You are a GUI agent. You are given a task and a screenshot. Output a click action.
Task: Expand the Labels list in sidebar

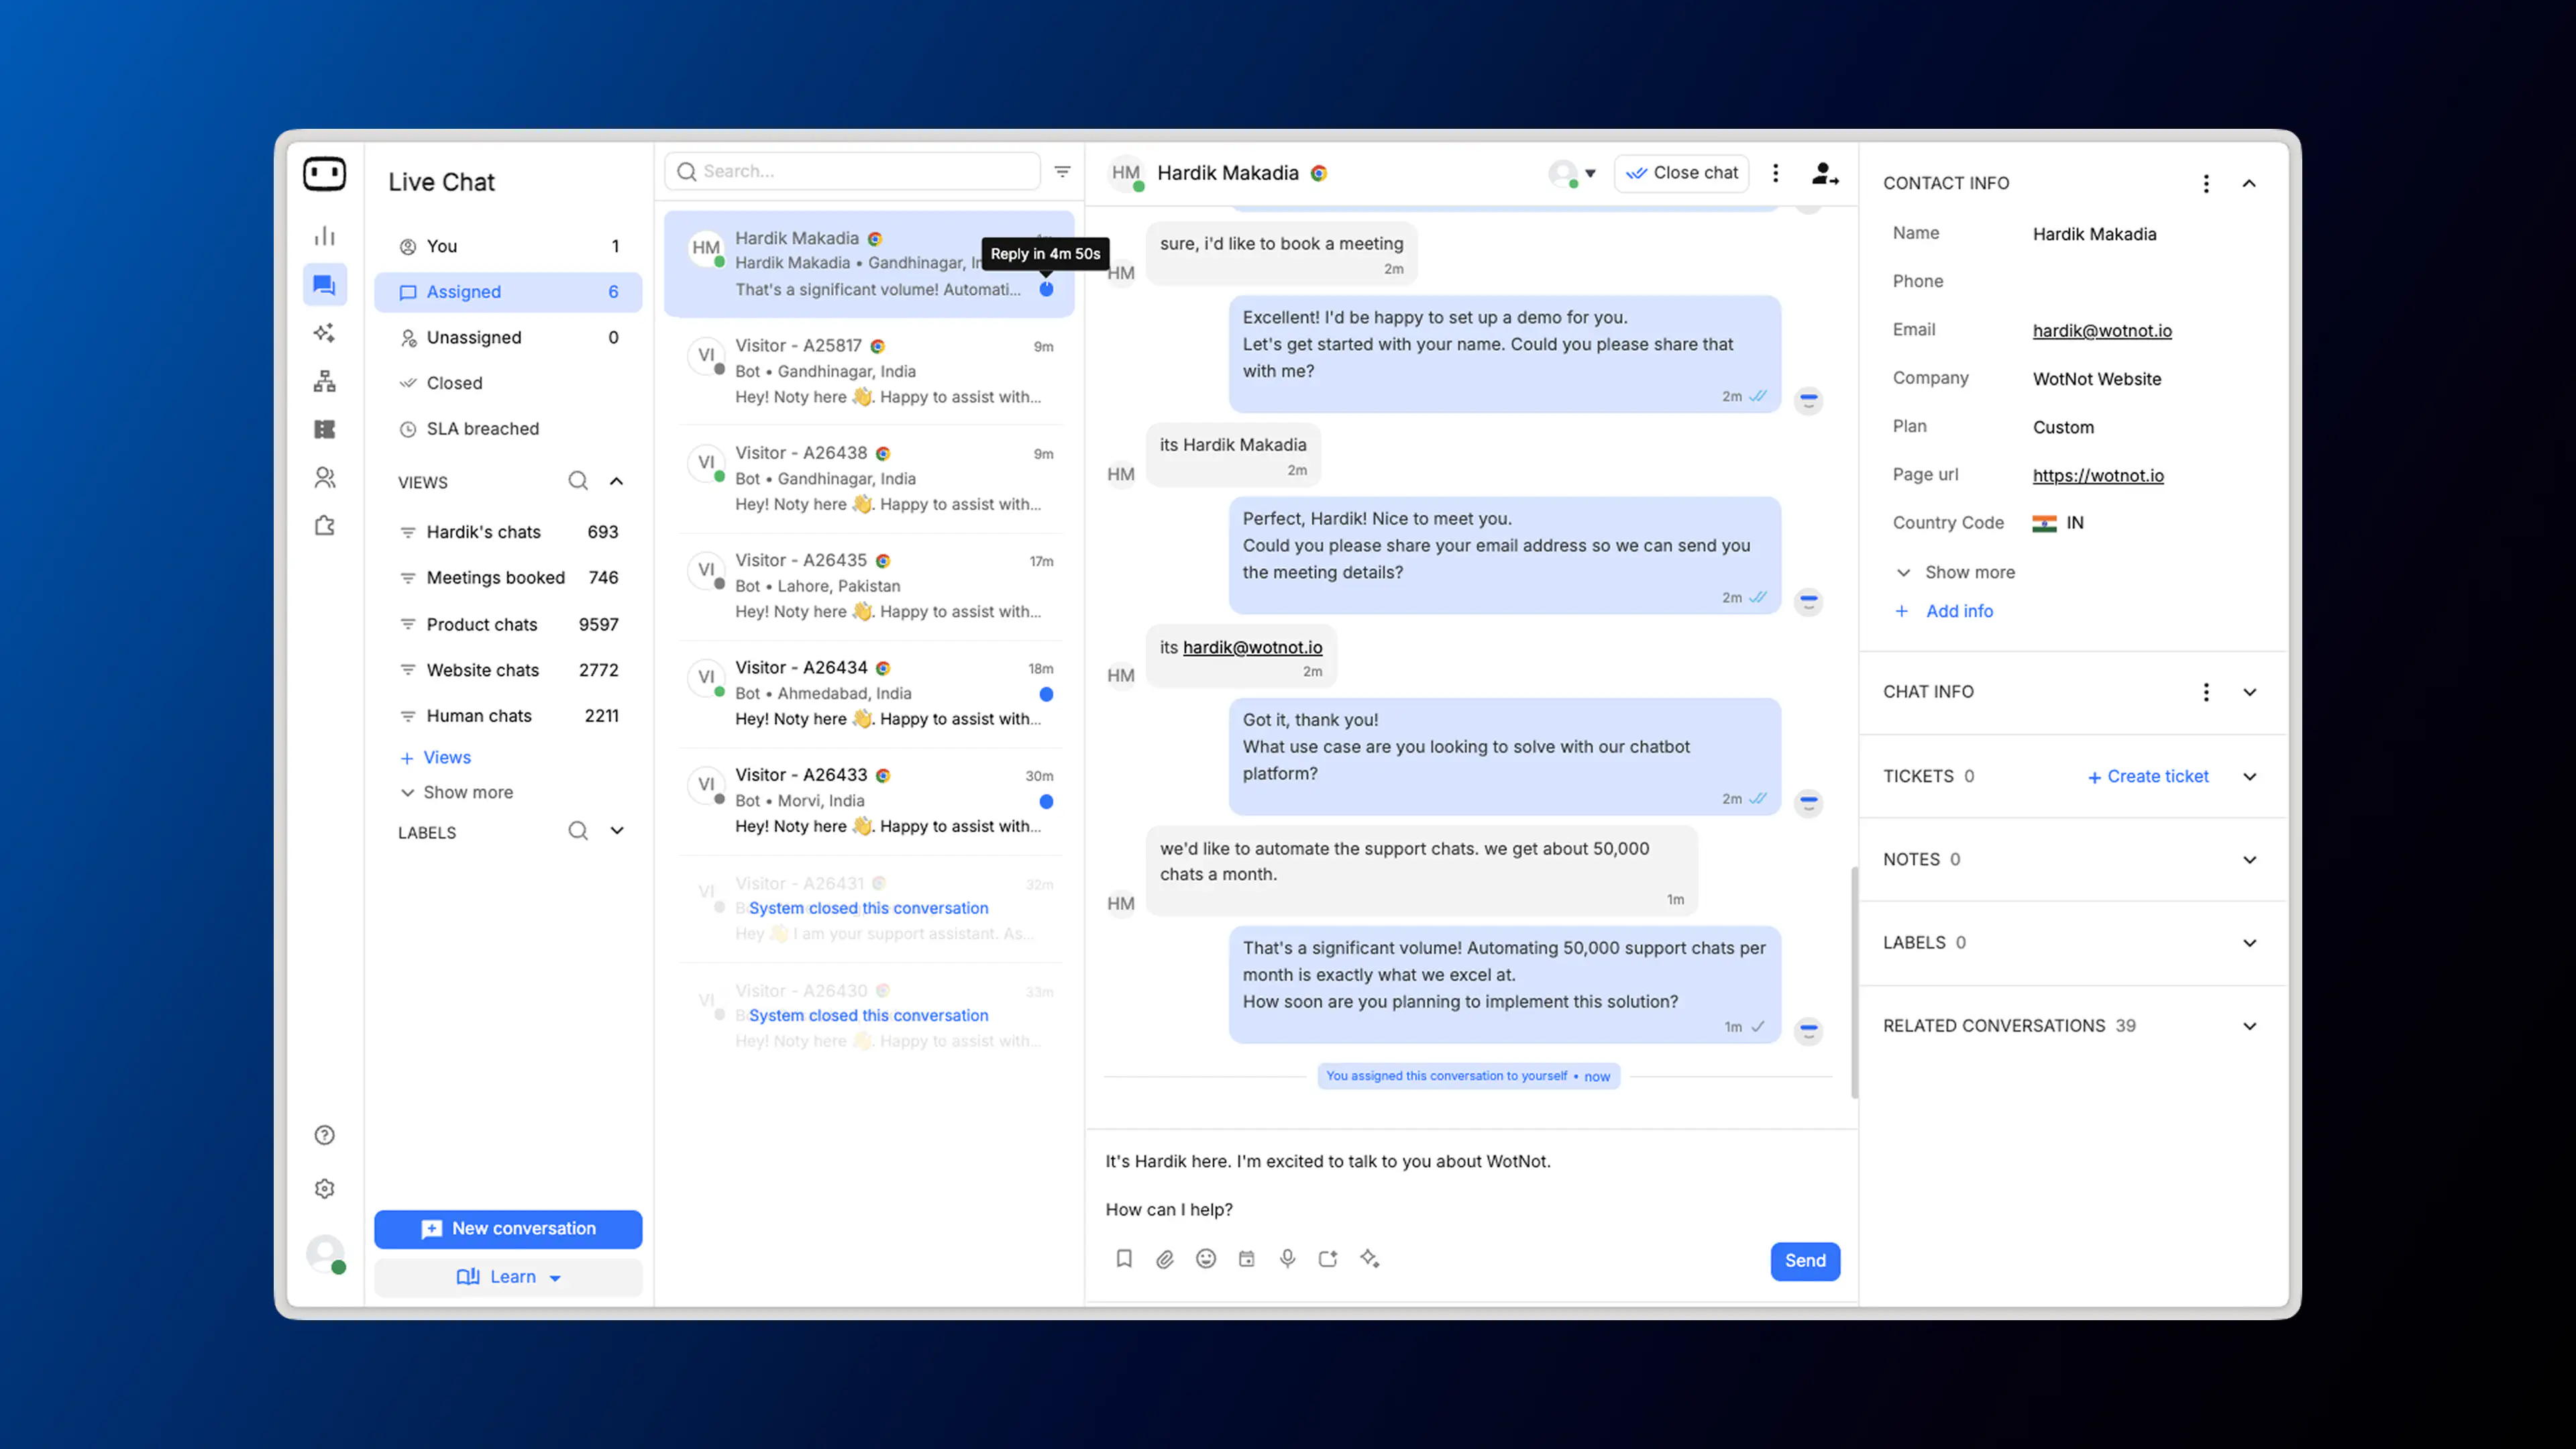point(617,831)
